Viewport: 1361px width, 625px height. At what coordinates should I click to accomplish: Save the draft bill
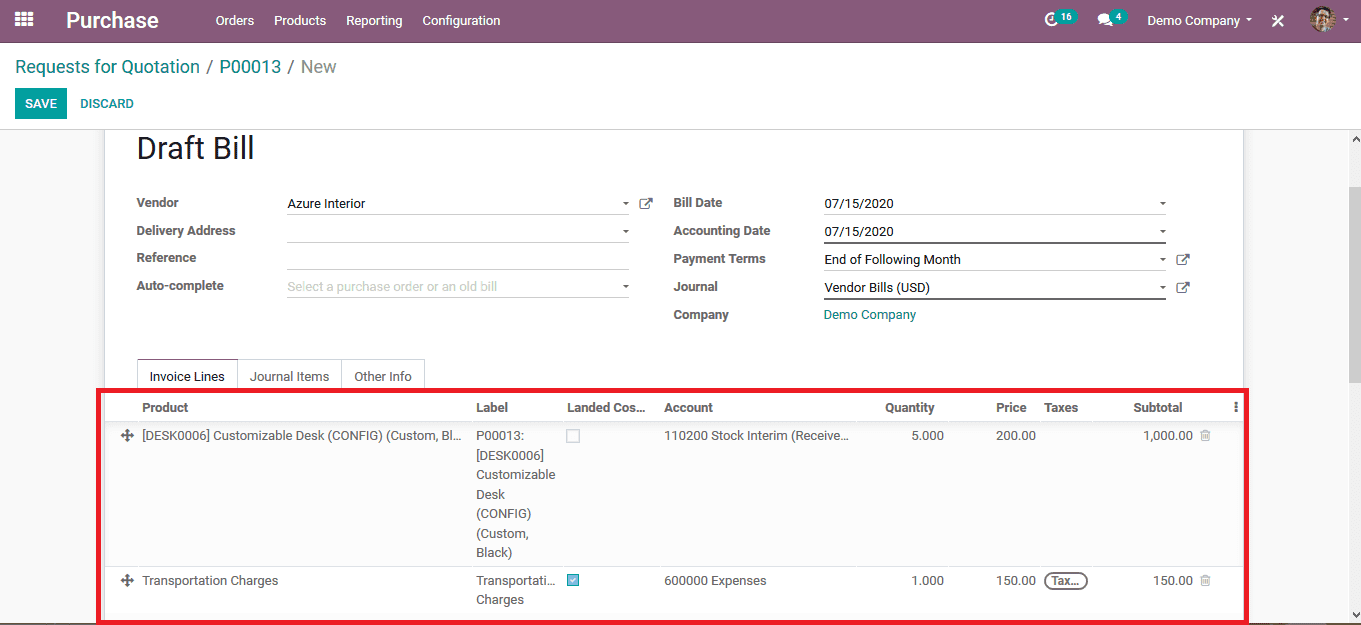pyautogui.click(x=41, y=104)
